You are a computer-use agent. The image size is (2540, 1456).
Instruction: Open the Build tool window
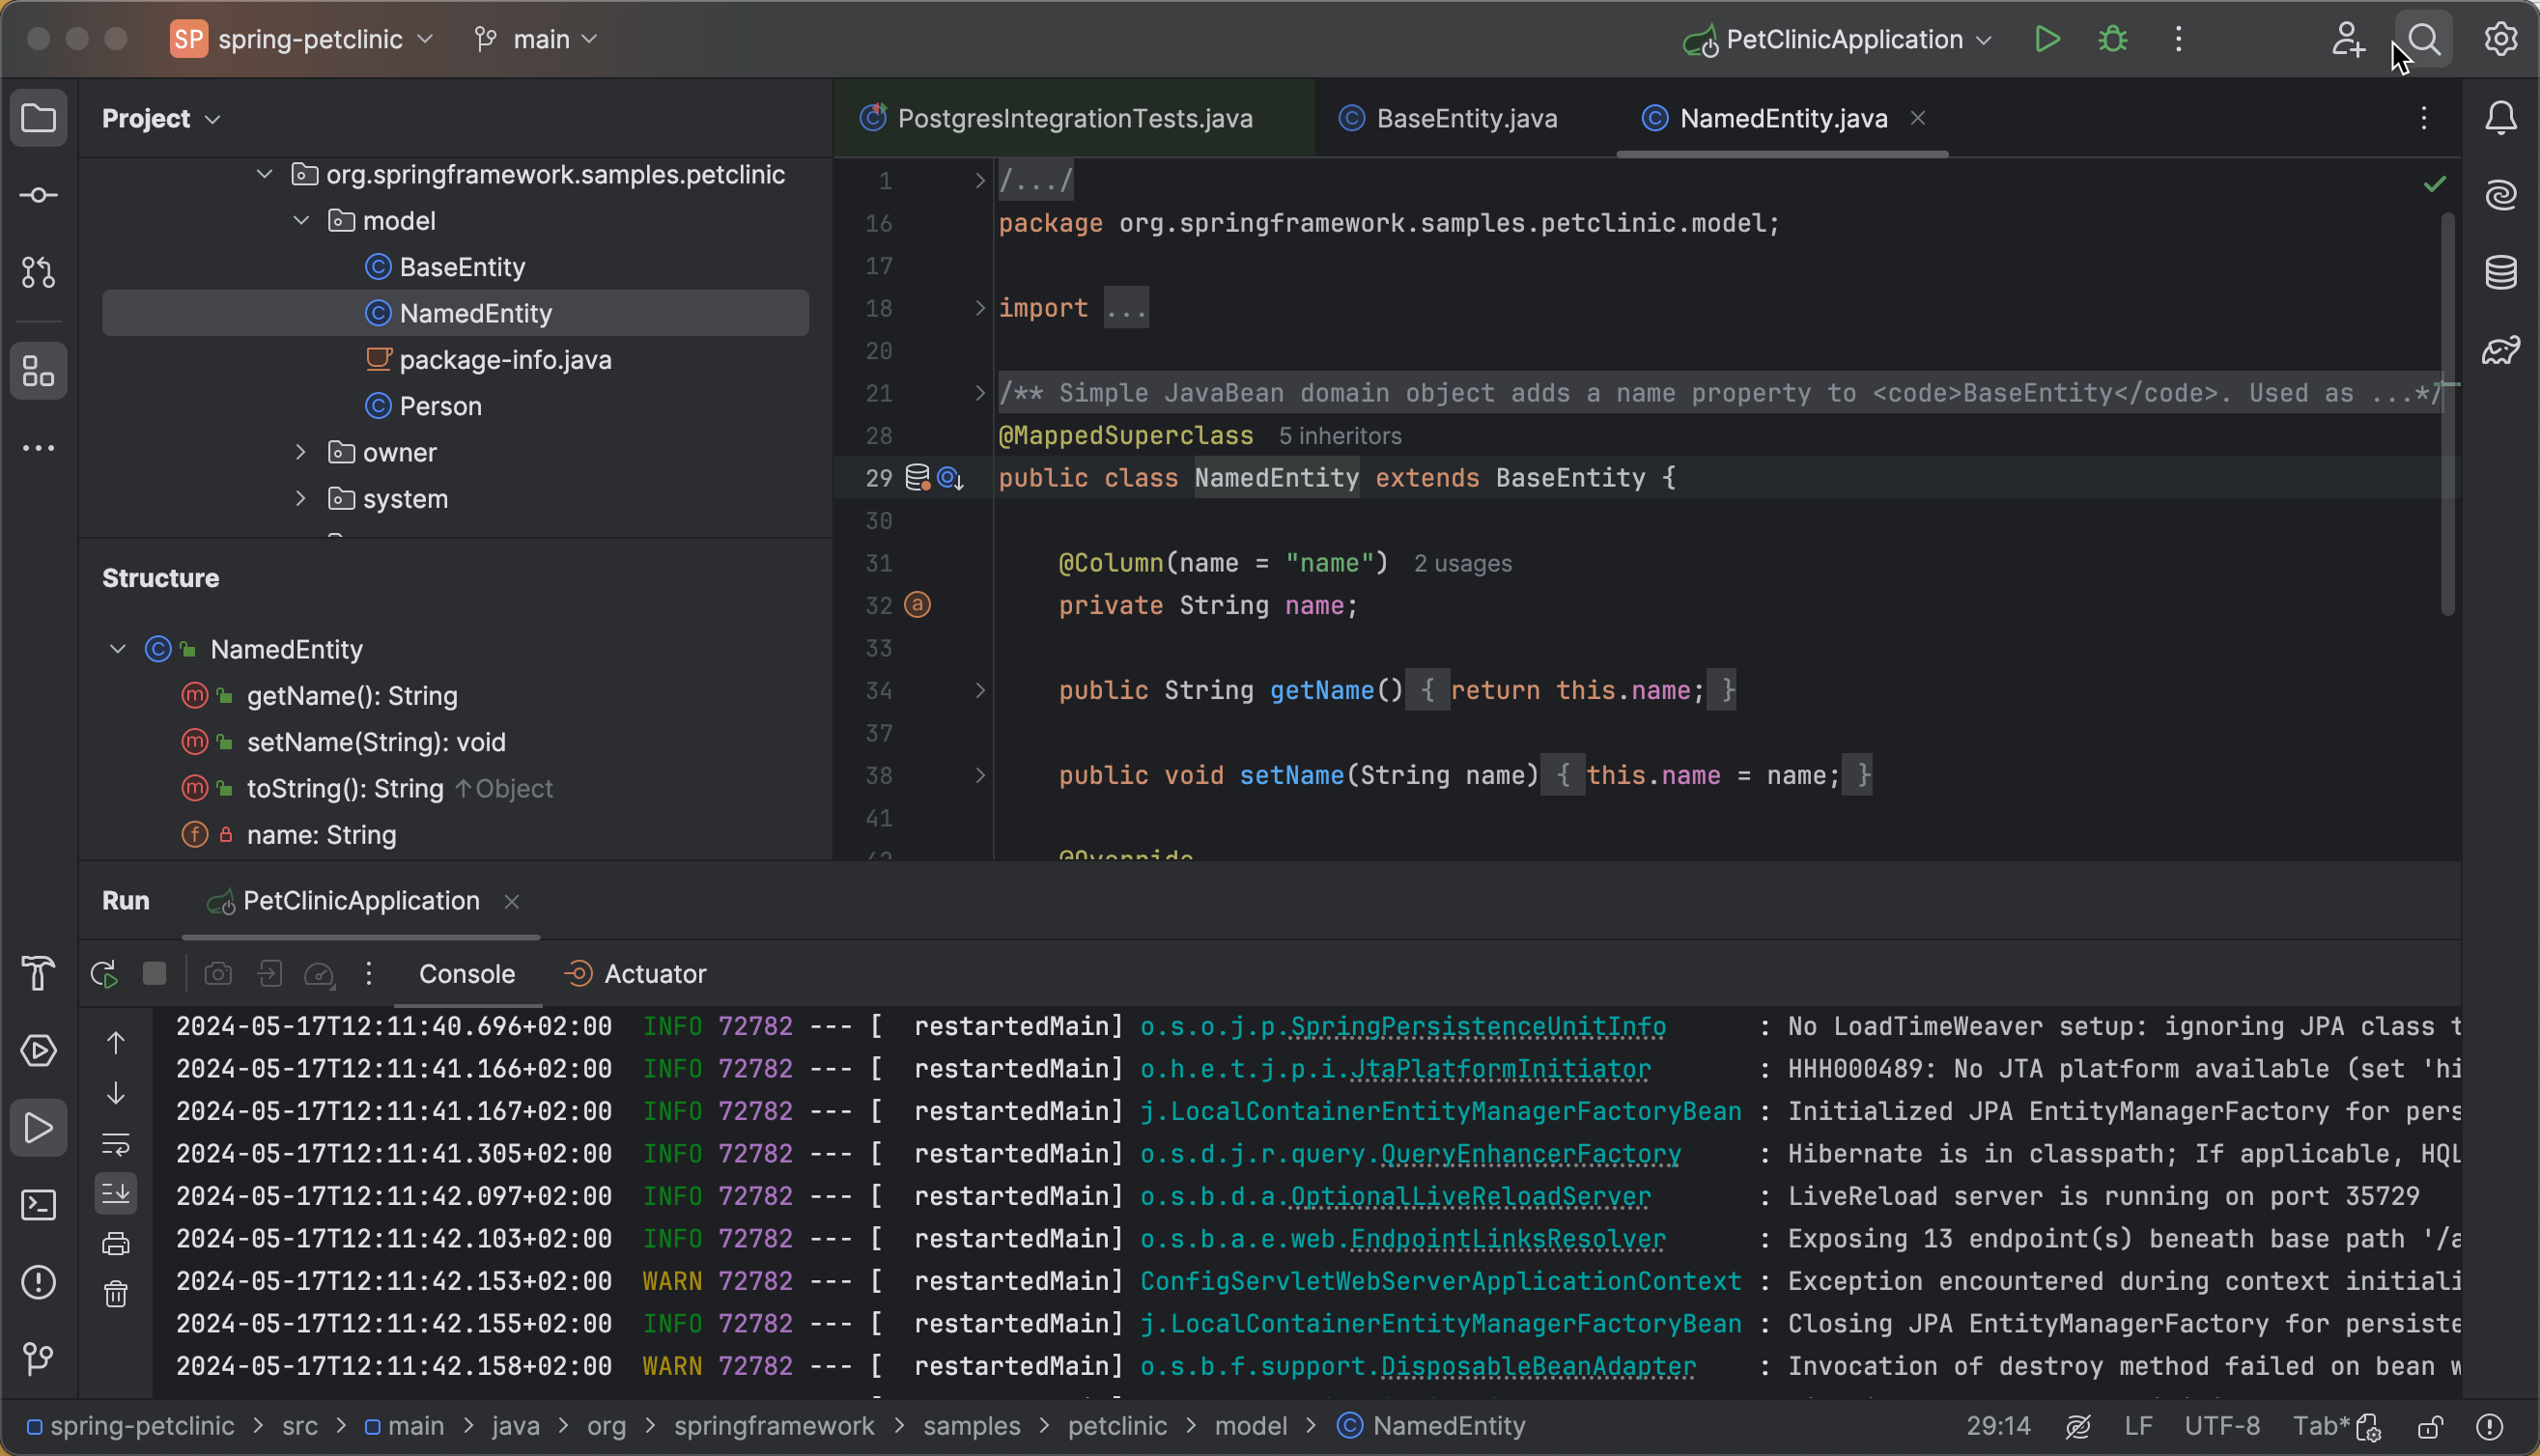[x=38, y=973]
